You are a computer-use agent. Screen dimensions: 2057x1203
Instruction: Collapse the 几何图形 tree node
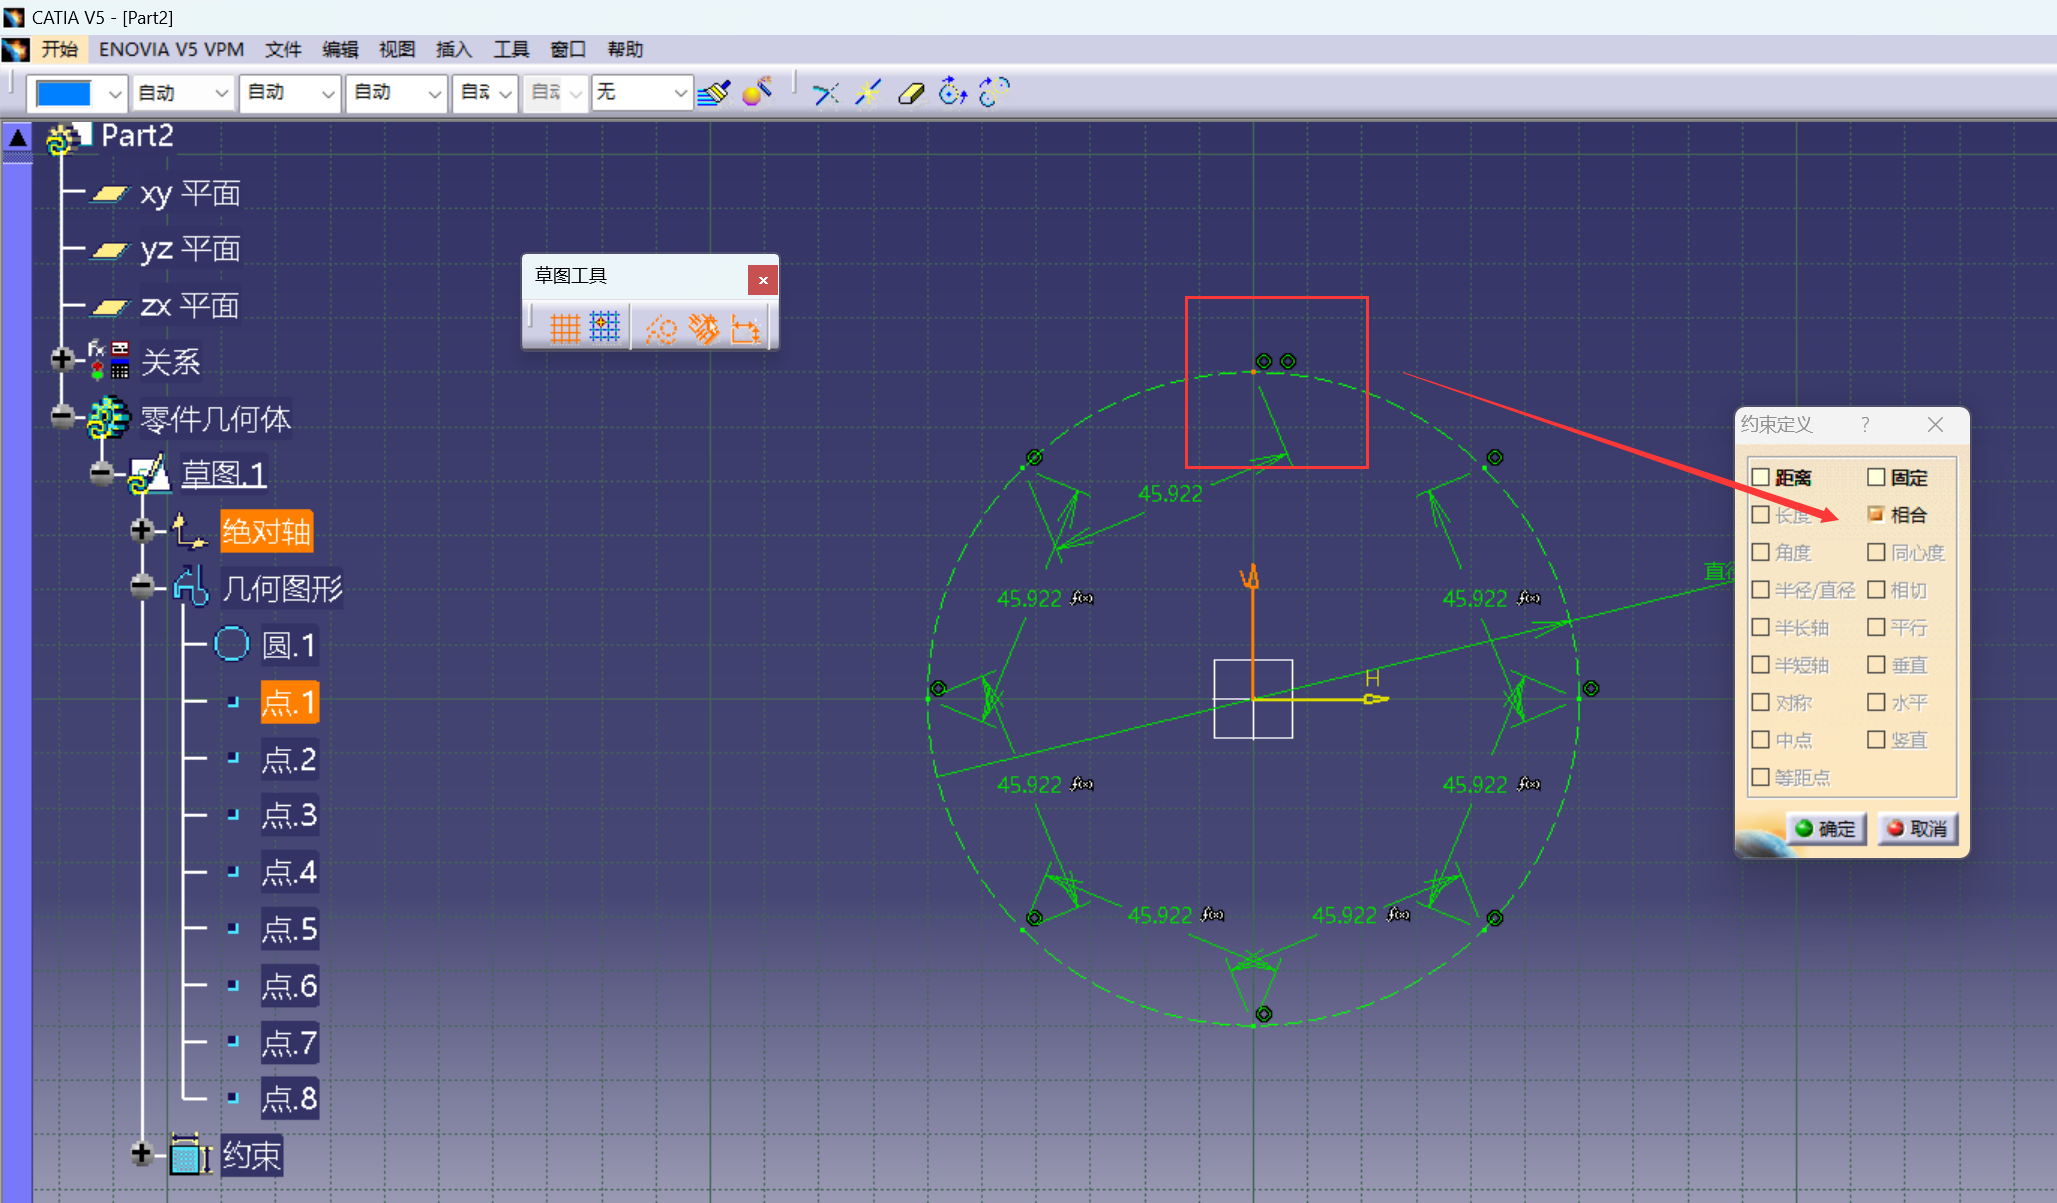[142, 586]
